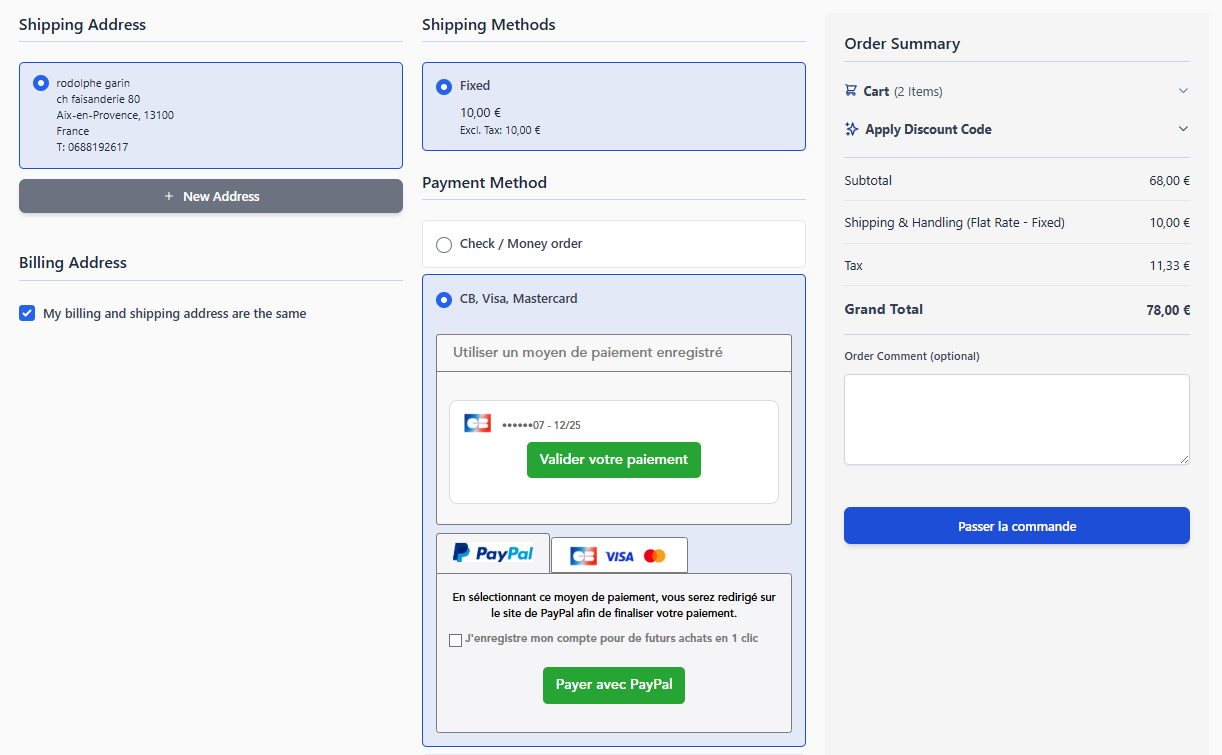Select the Check / Money order option
Screen dimensions: 1222x755
point(444,245)
